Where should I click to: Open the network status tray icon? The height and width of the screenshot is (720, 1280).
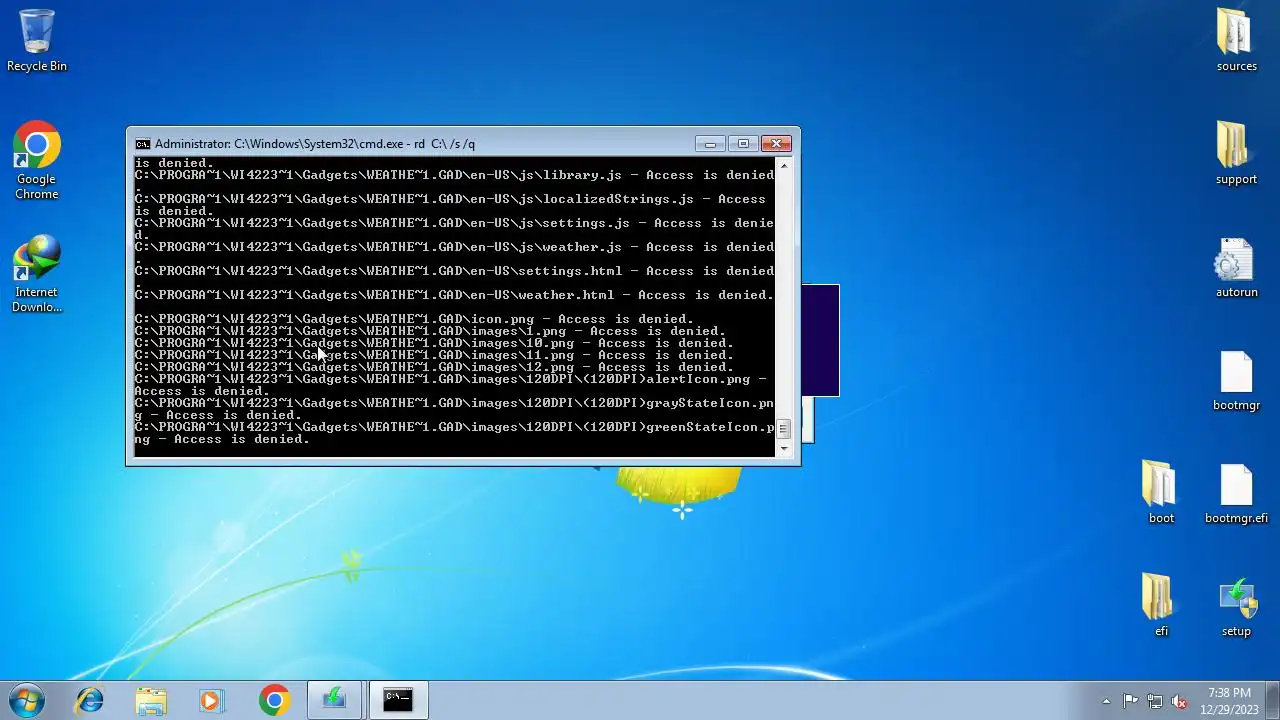tap(1155, 701)
